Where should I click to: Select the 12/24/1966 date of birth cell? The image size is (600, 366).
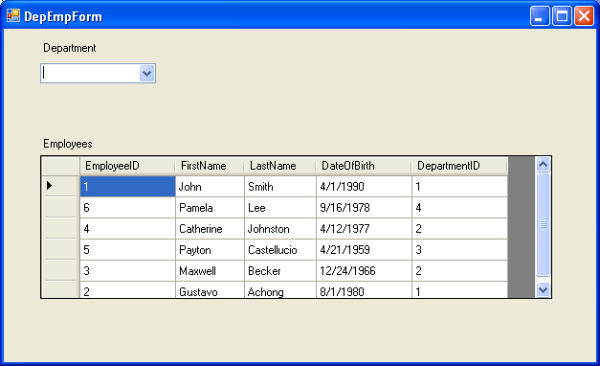coord(364,271)
